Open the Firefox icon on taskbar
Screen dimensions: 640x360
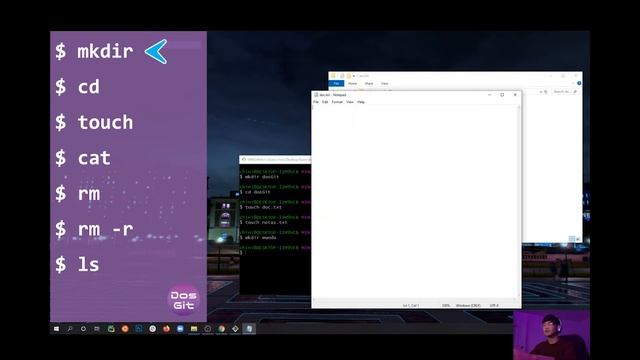click(x=166, y=329)
